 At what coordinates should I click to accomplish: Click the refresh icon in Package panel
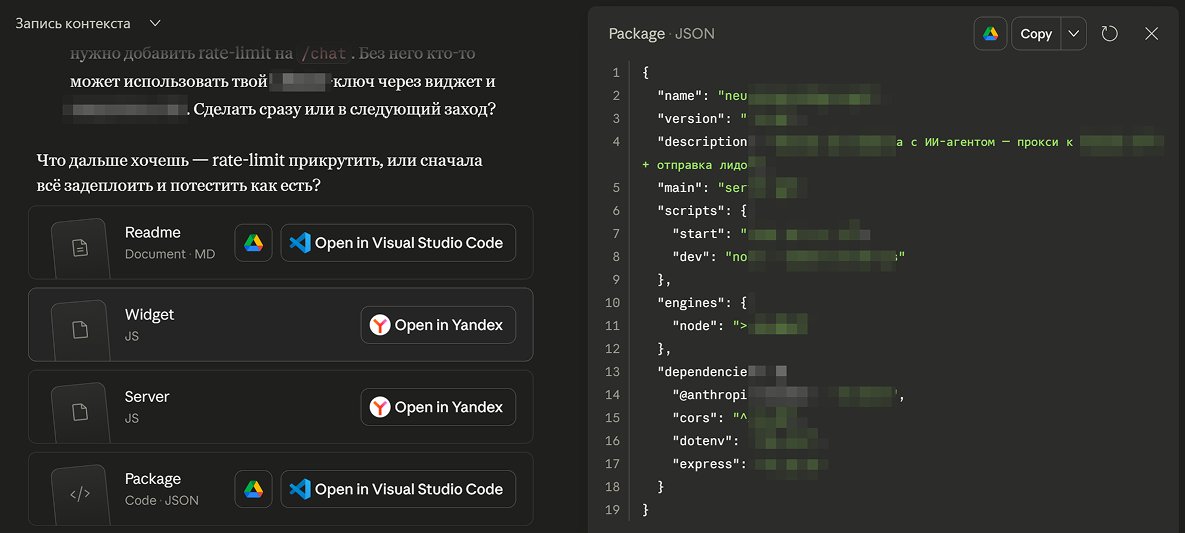click(x=1109, y=34)
